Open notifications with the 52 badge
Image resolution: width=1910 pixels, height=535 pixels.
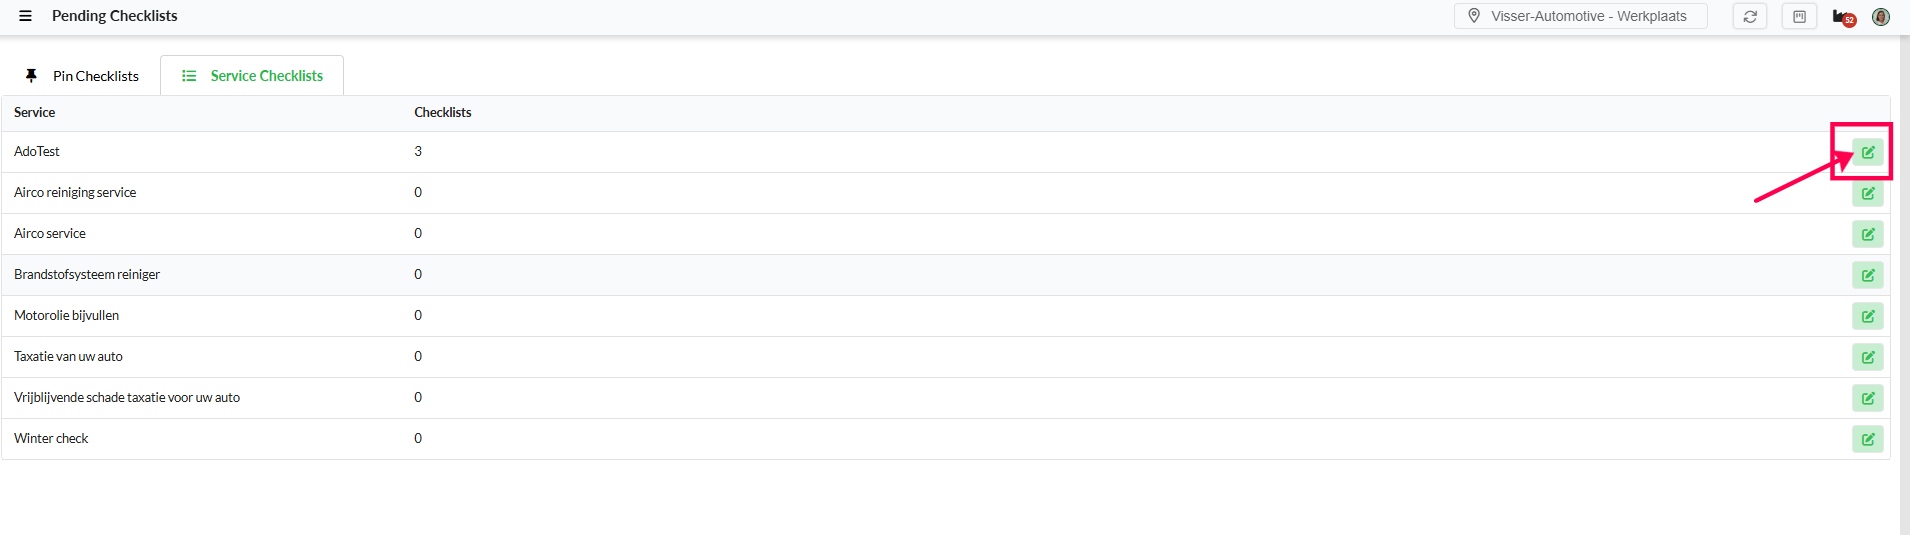click(1843, 17)
